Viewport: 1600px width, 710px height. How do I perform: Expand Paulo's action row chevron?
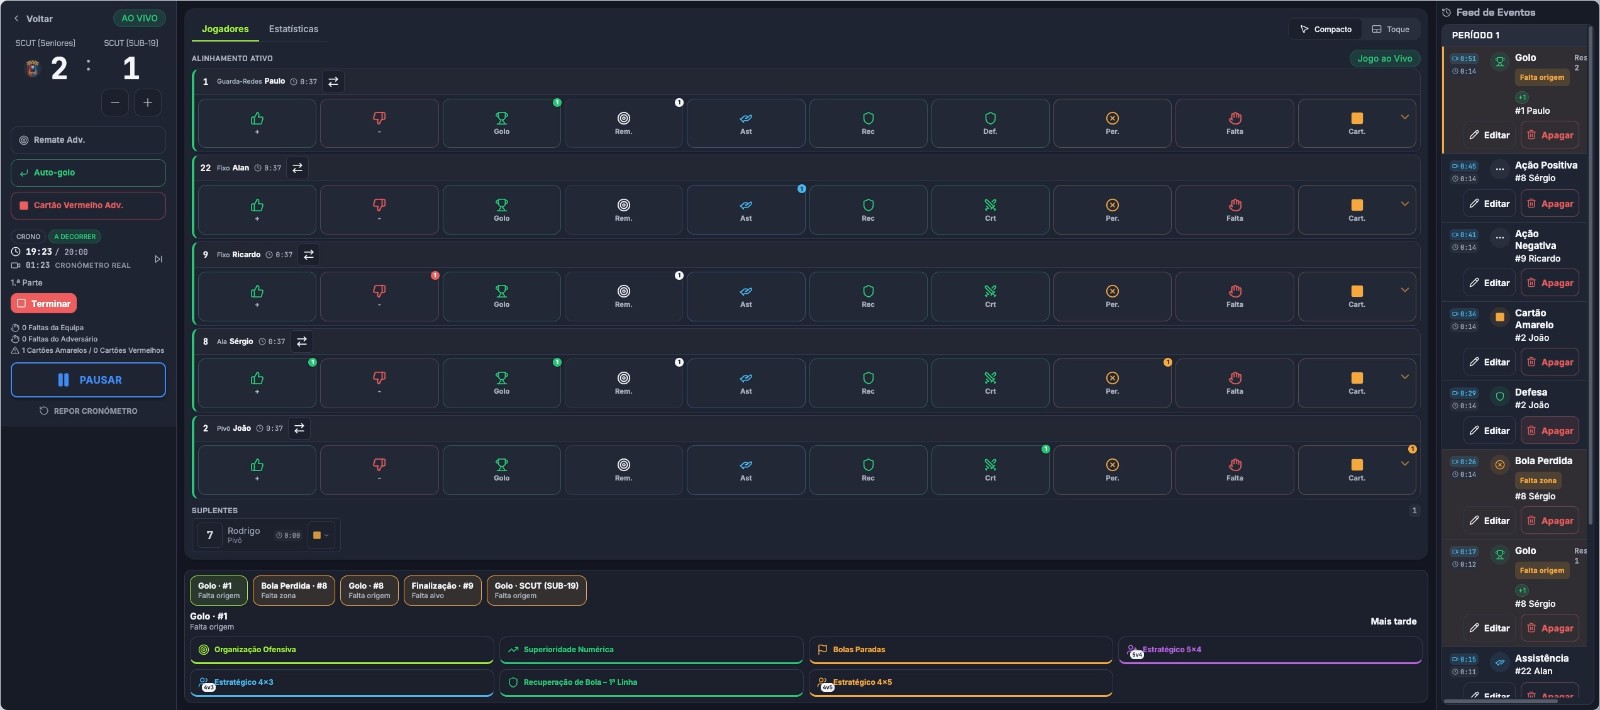pos(1405,117)
